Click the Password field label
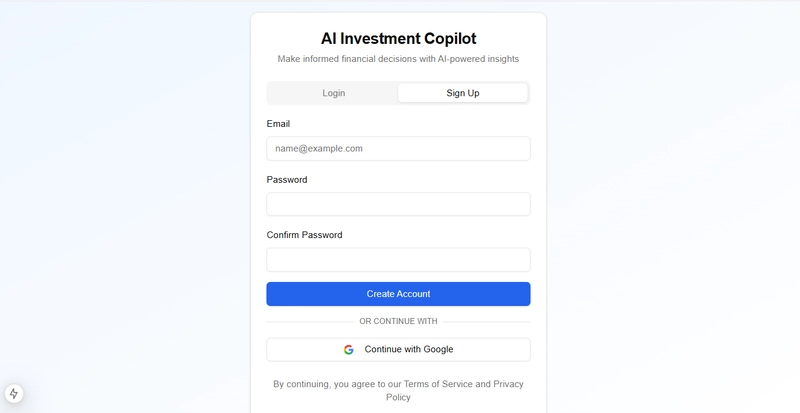Screen dimensions: 800x413 [287, 180]
